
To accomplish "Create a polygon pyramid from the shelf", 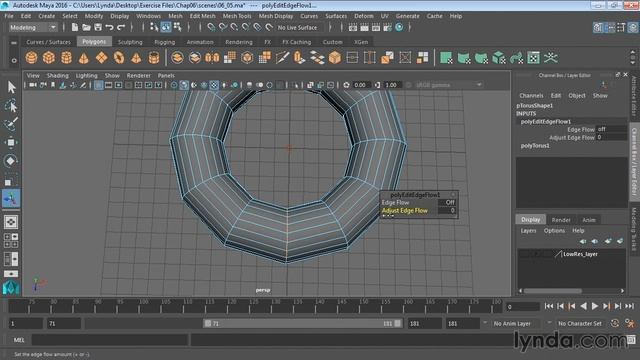I will tap(136, 58).
